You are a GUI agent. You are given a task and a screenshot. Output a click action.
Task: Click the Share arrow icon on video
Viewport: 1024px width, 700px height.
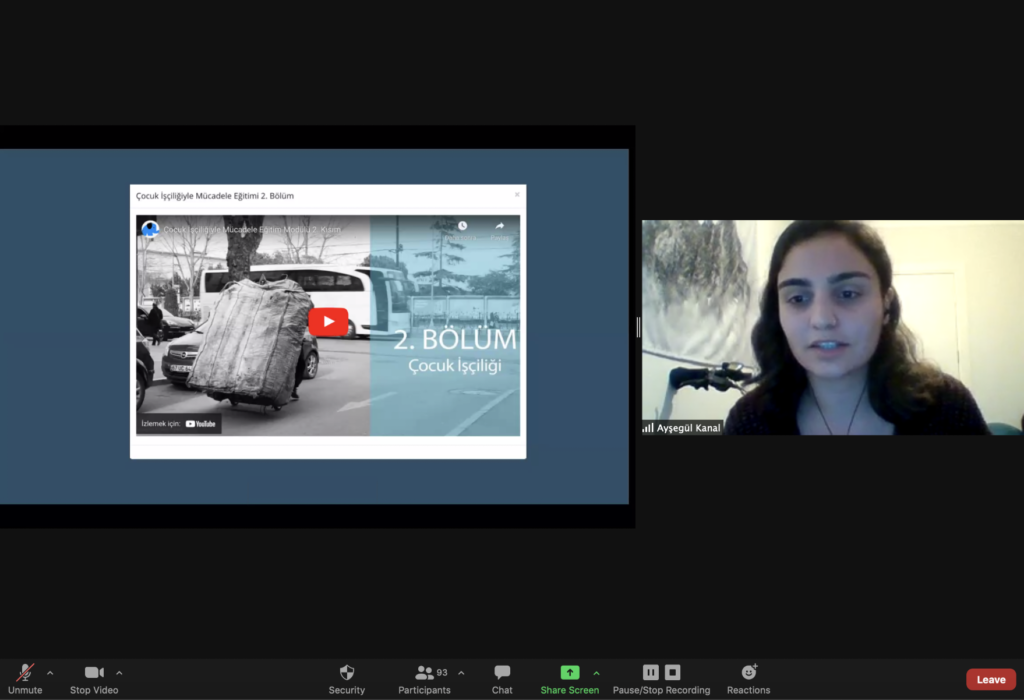coord(500,226)
